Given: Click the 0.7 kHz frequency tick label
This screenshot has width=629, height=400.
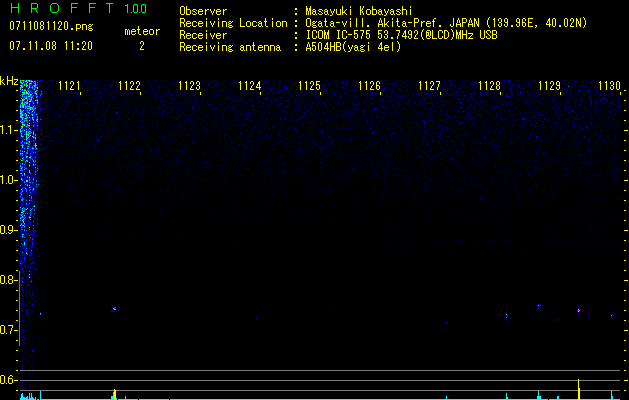Looking at the screenshot, I should (9, 330).
